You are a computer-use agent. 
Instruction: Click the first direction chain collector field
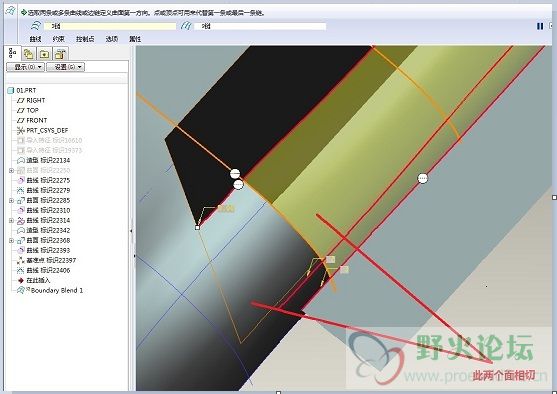coord(110,26)
